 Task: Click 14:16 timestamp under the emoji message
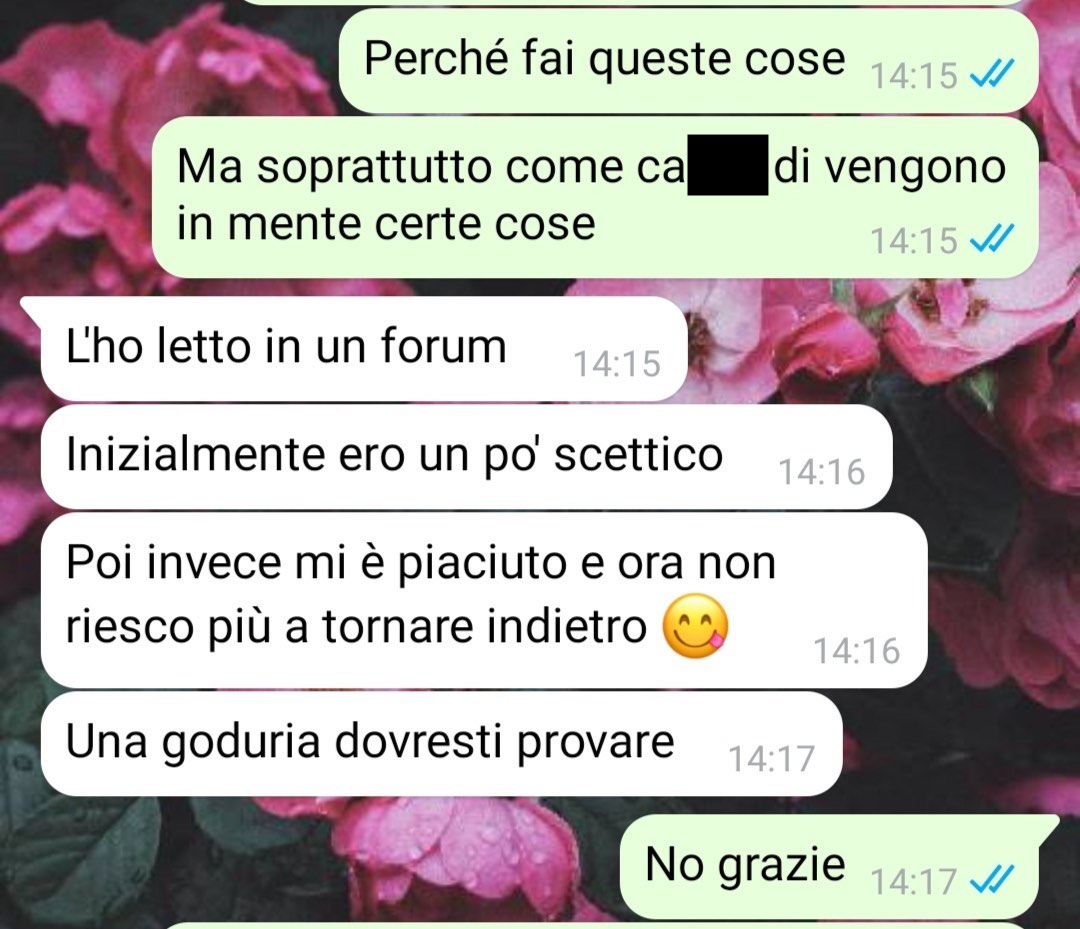point(857,651)
